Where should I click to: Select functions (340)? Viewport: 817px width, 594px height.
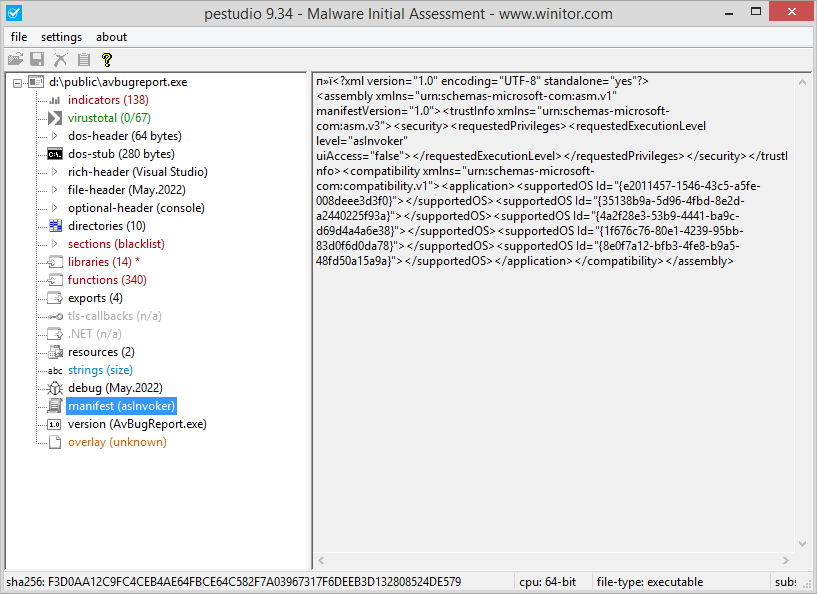point(107,280)
